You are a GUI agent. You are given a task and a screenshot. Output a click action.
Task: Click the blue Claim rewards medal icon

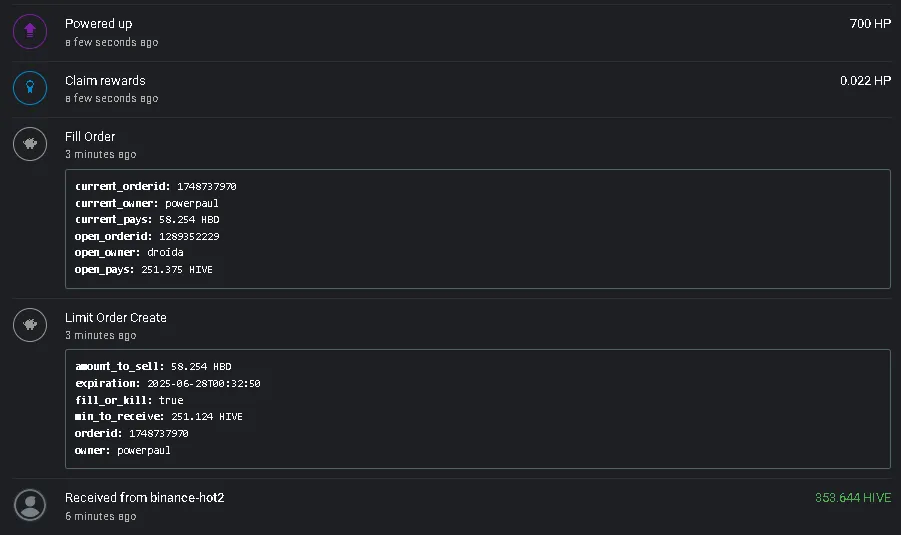click(30, 87)
